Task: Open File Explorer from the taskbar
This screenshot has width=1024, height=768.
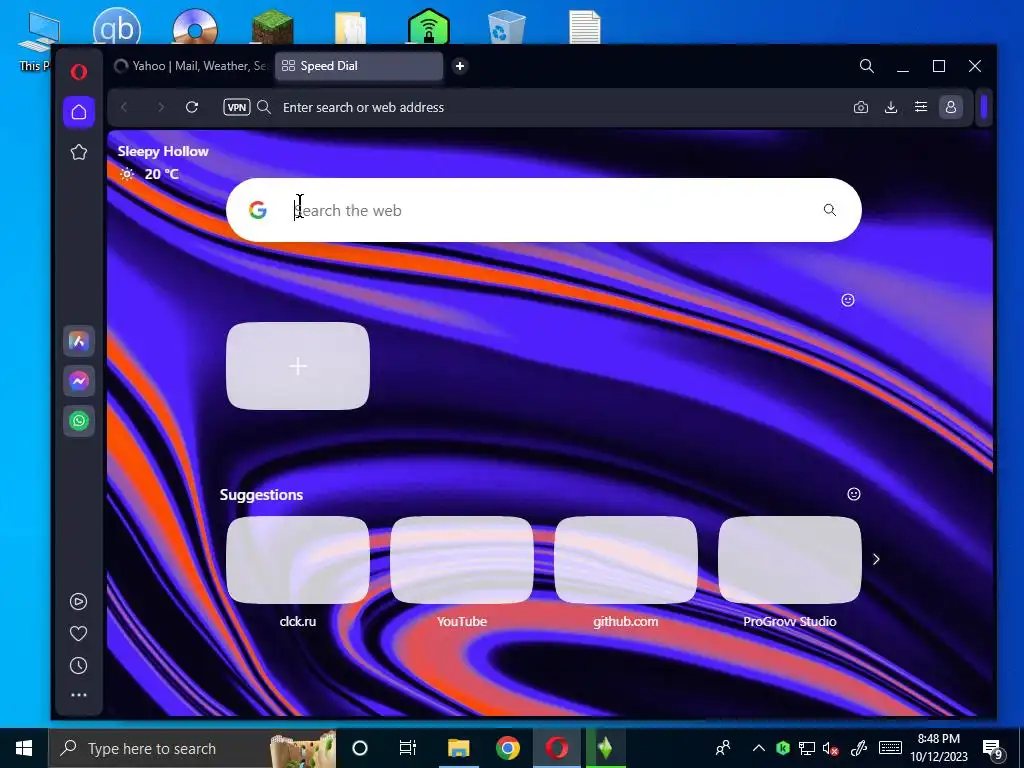Action: click(x=458, y=748)
